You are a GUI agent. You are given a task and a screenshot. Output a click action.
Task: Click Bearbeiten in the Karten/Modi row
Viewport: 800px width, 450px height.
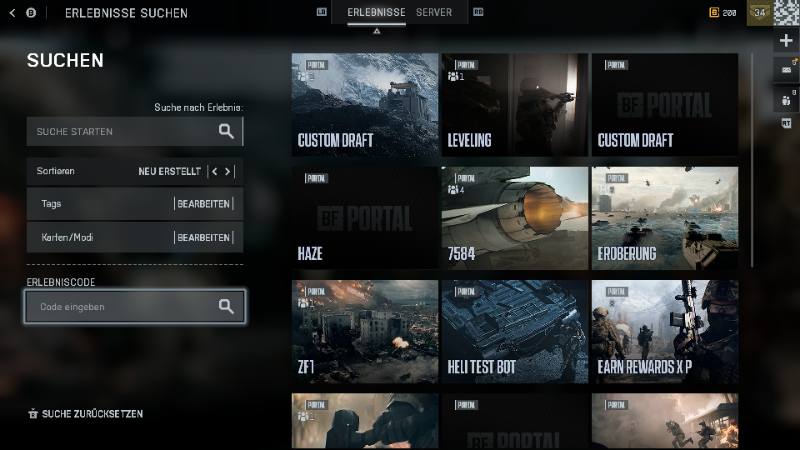tap(203, 238)
